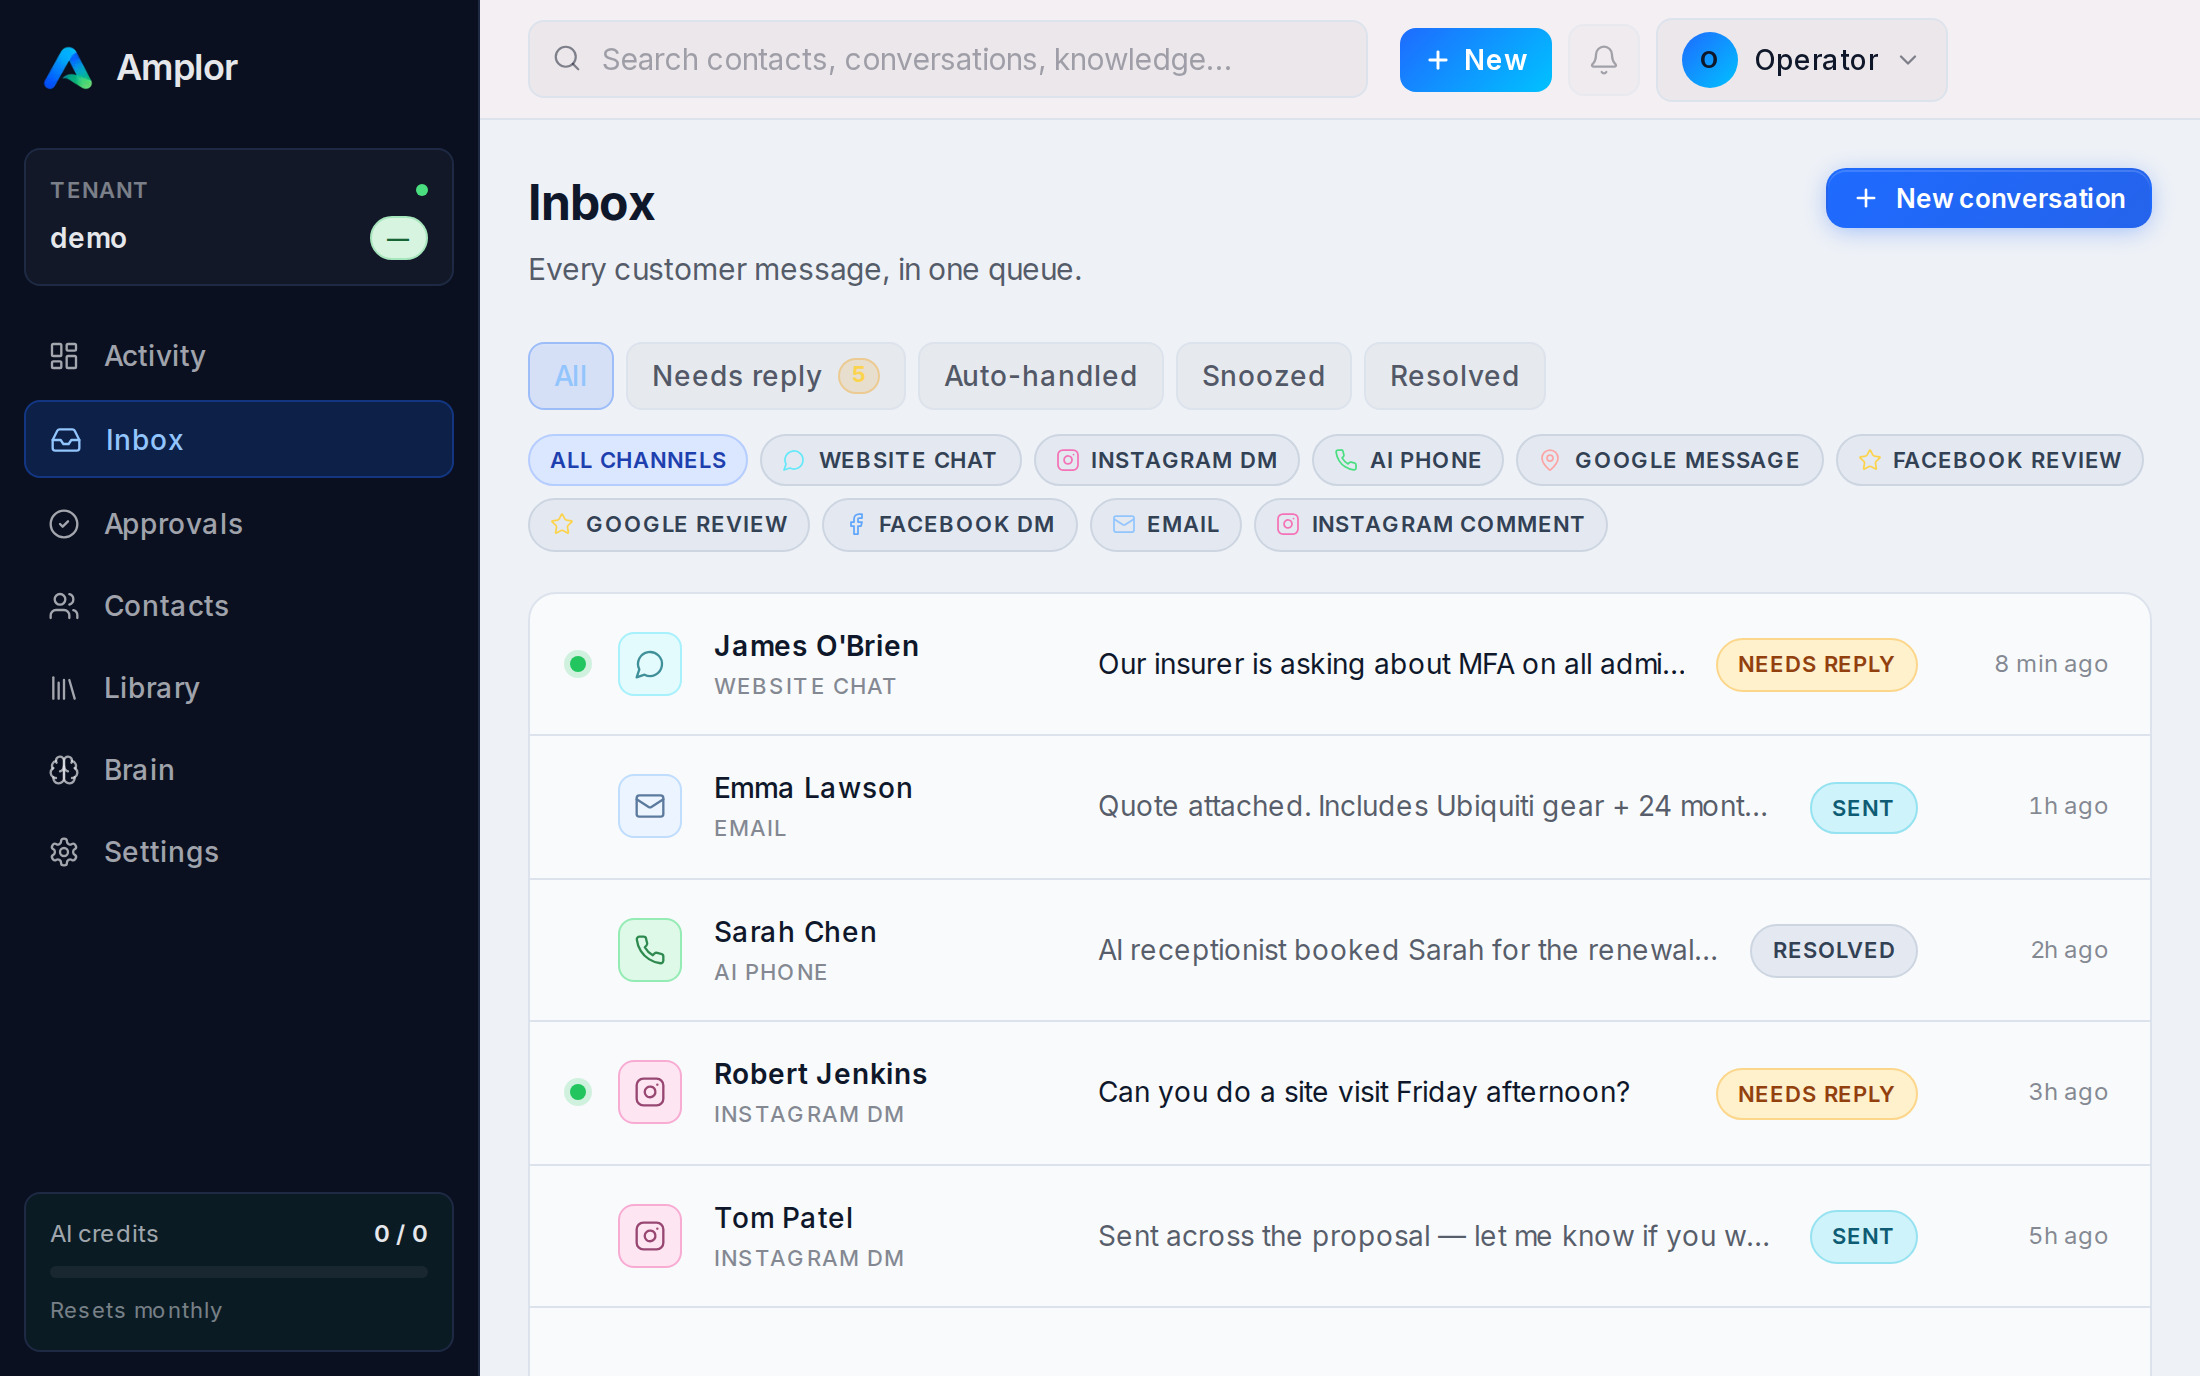Filter by Instagram Comment channel
The image size is (2200, 1376).
(1431, 524)
